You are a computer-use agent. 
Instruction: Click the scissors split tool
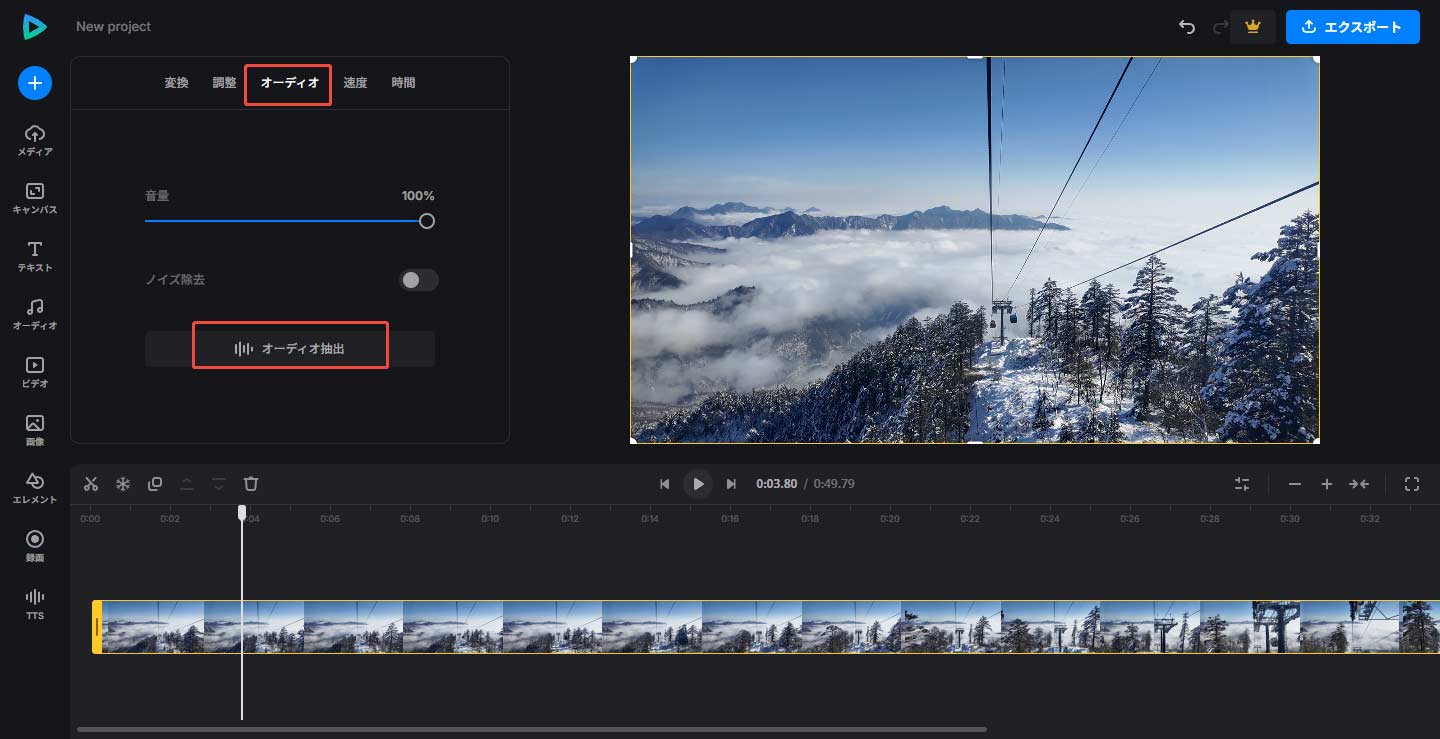coord(91,484)
